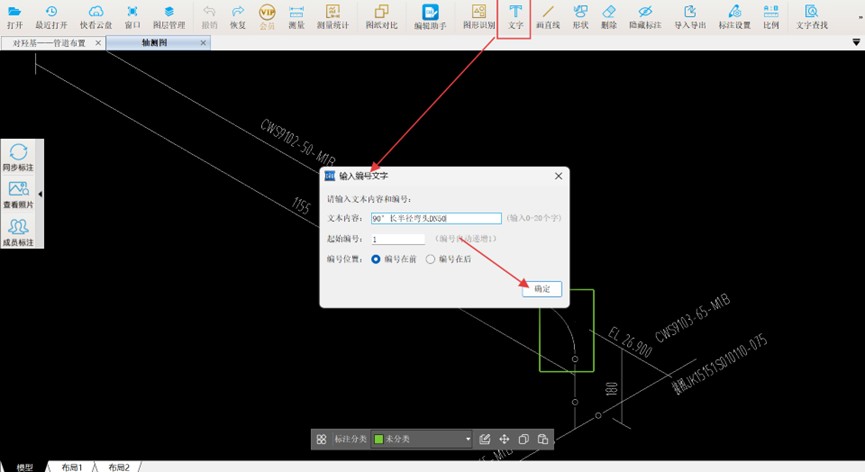Click the move annotation arrows icon

click(x=504, y=439)
